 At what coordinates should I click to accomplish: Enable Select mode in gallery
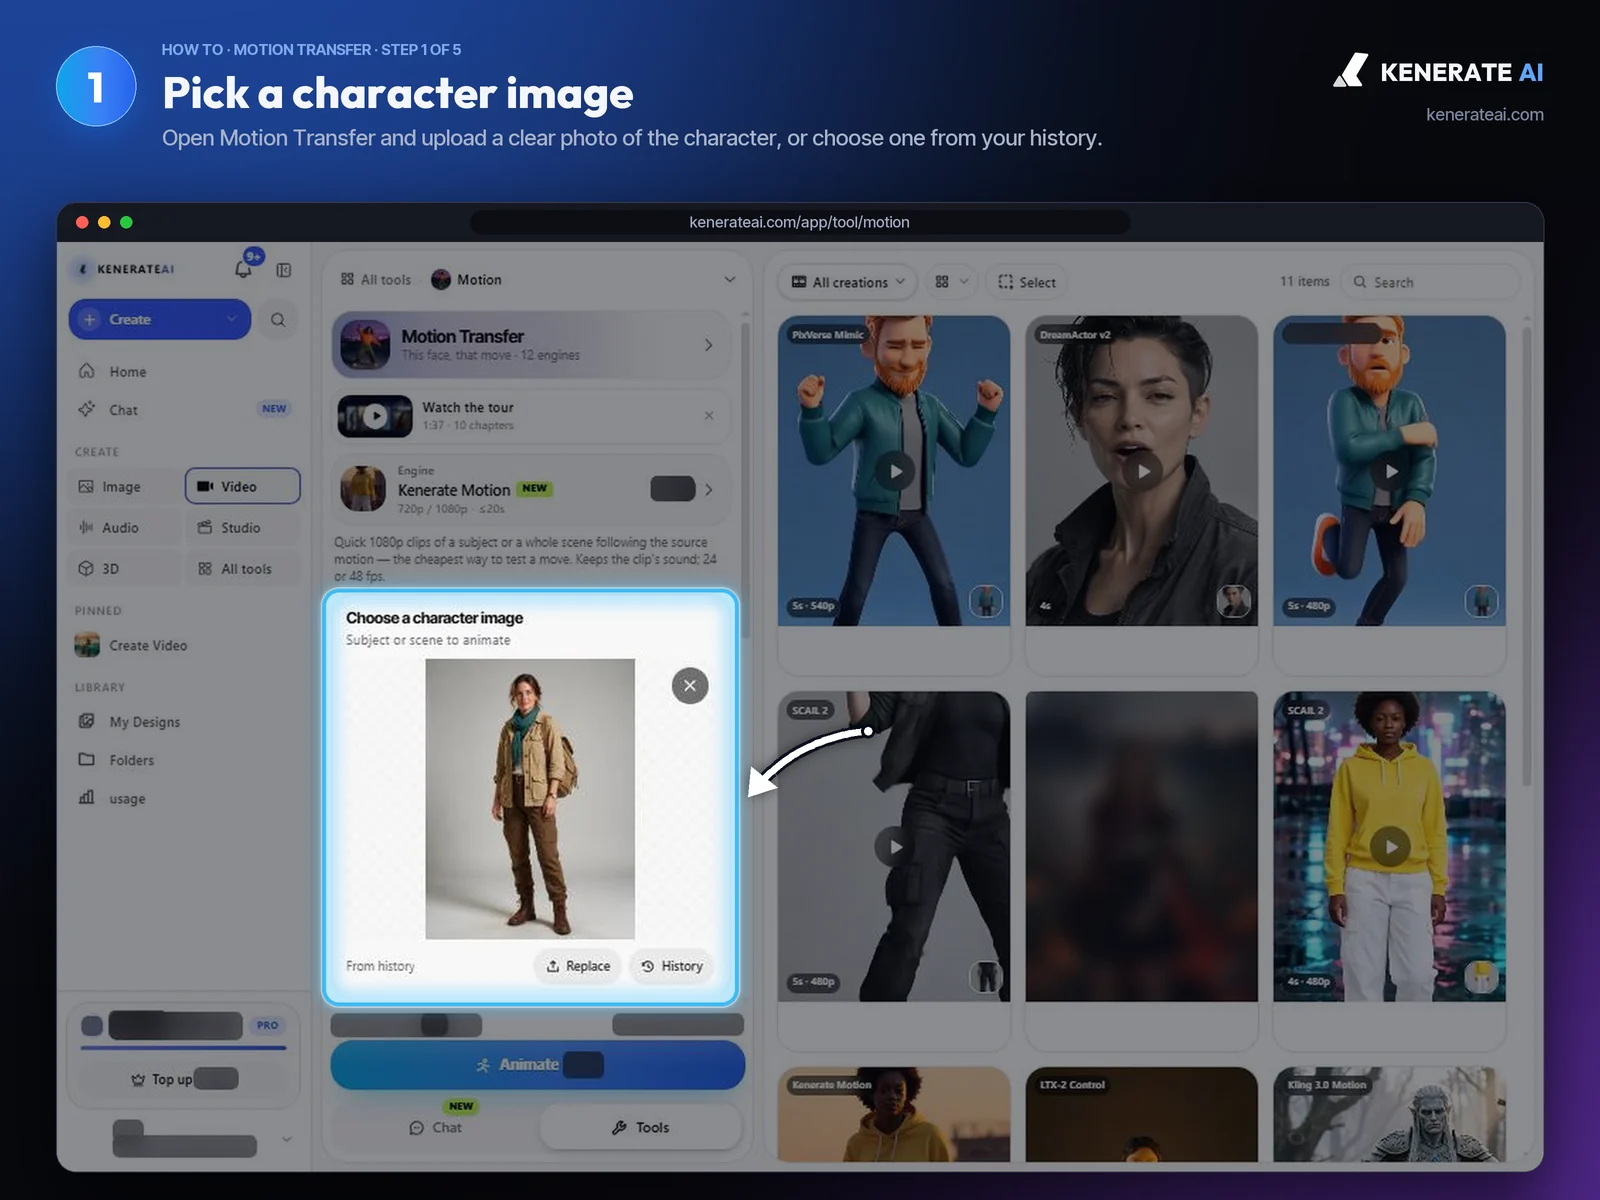pos(1027,282)
